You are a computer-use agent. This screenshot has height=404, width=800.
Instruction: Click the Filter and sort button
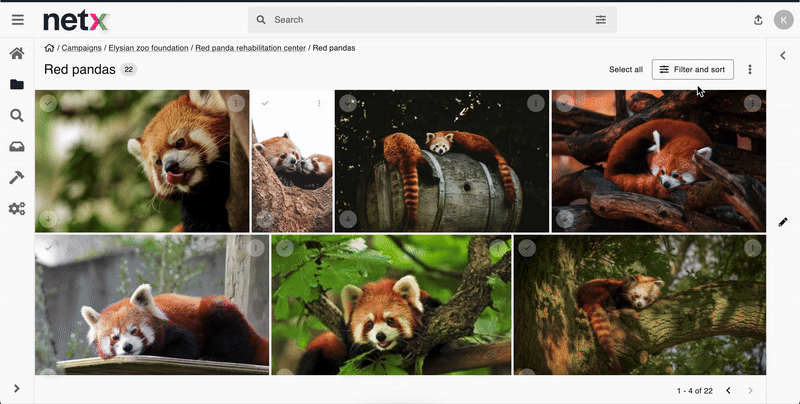(692, 70)
